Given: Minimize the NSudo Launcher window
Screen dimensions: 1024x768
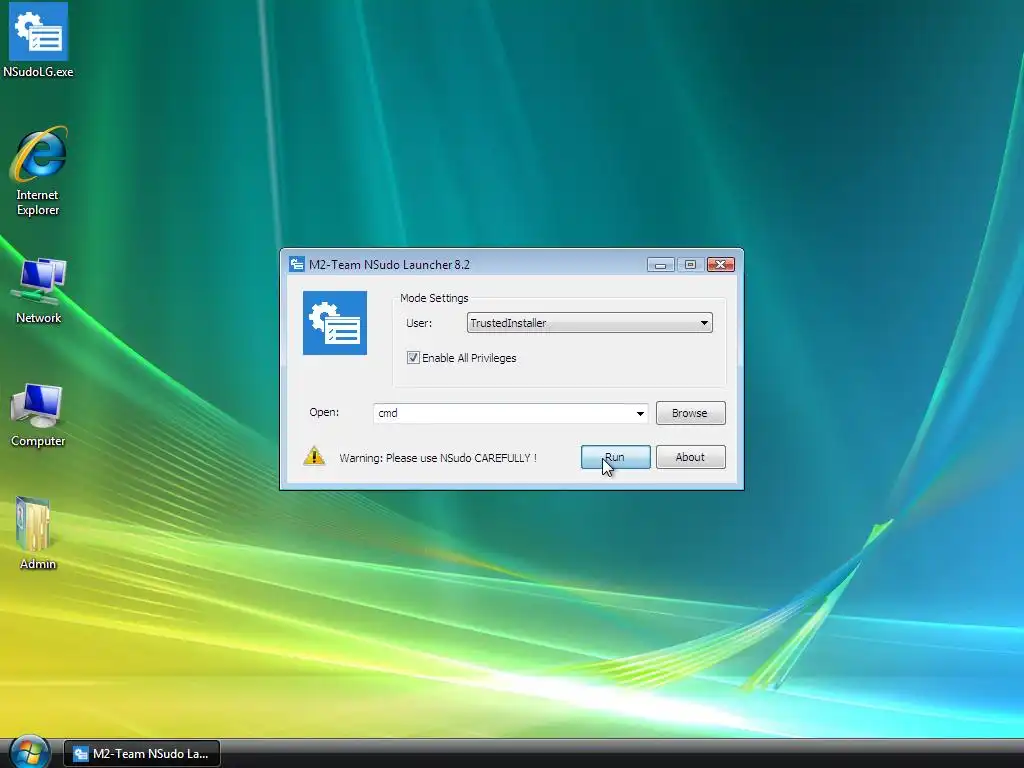Looking at the screenshot, I should (x=660, y=264).
